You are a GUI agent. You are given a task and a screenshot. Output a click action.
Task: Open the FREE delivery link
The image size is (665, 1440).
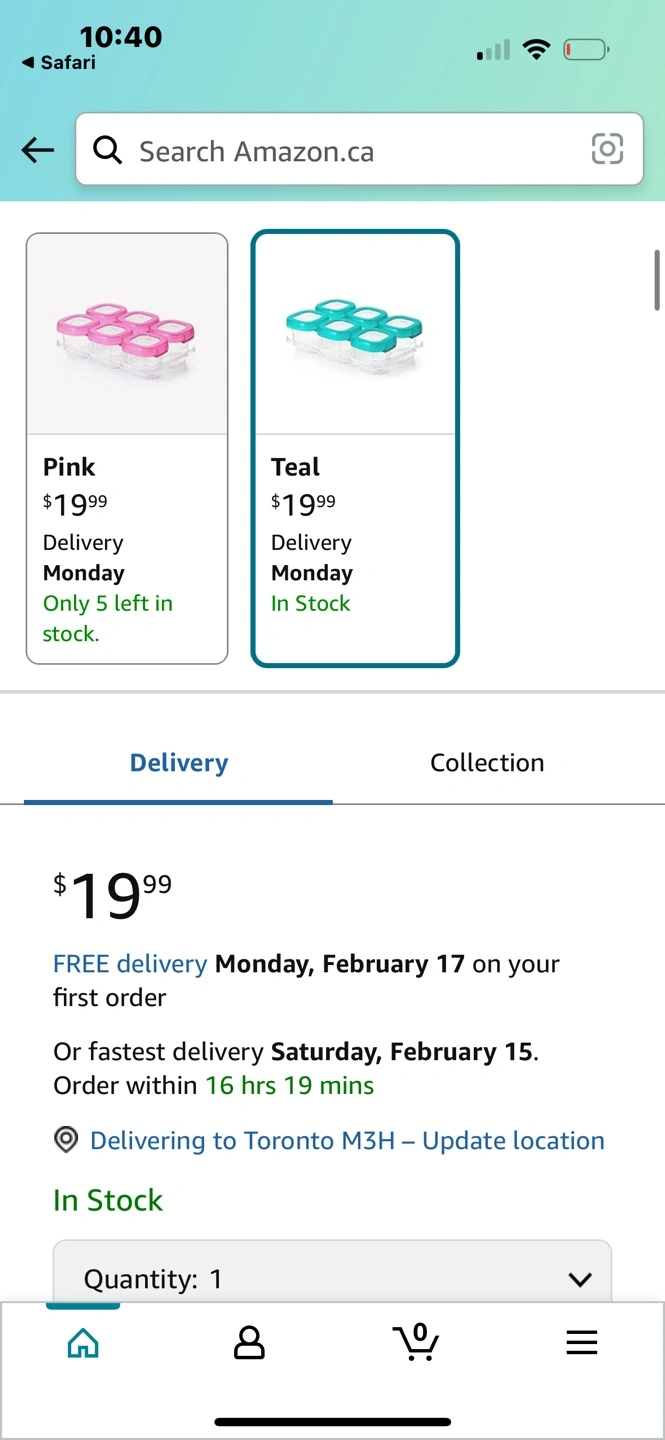(130, 964)
